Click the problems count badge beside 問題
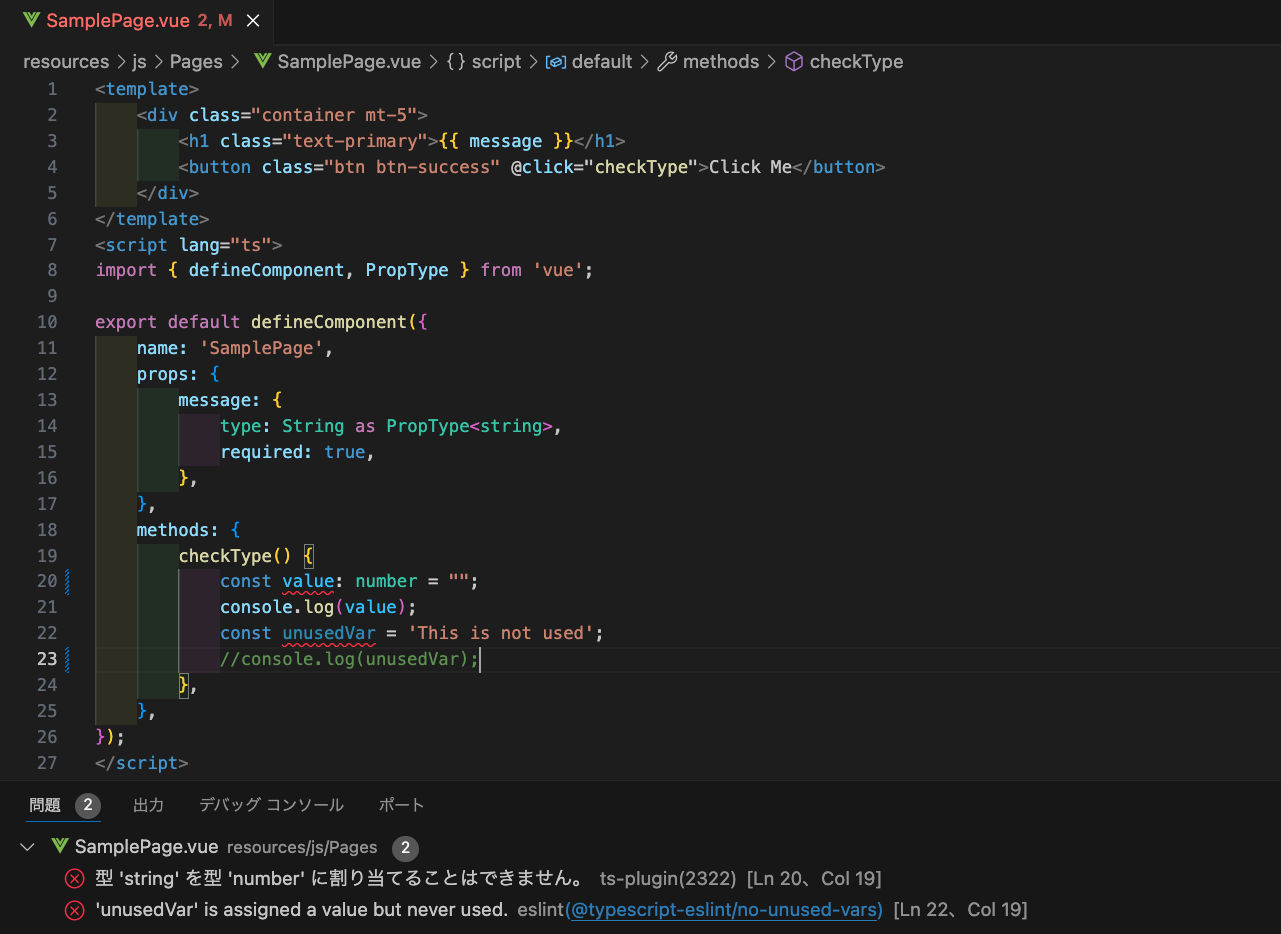1281x934 pixels. click(x=88, y=805)
